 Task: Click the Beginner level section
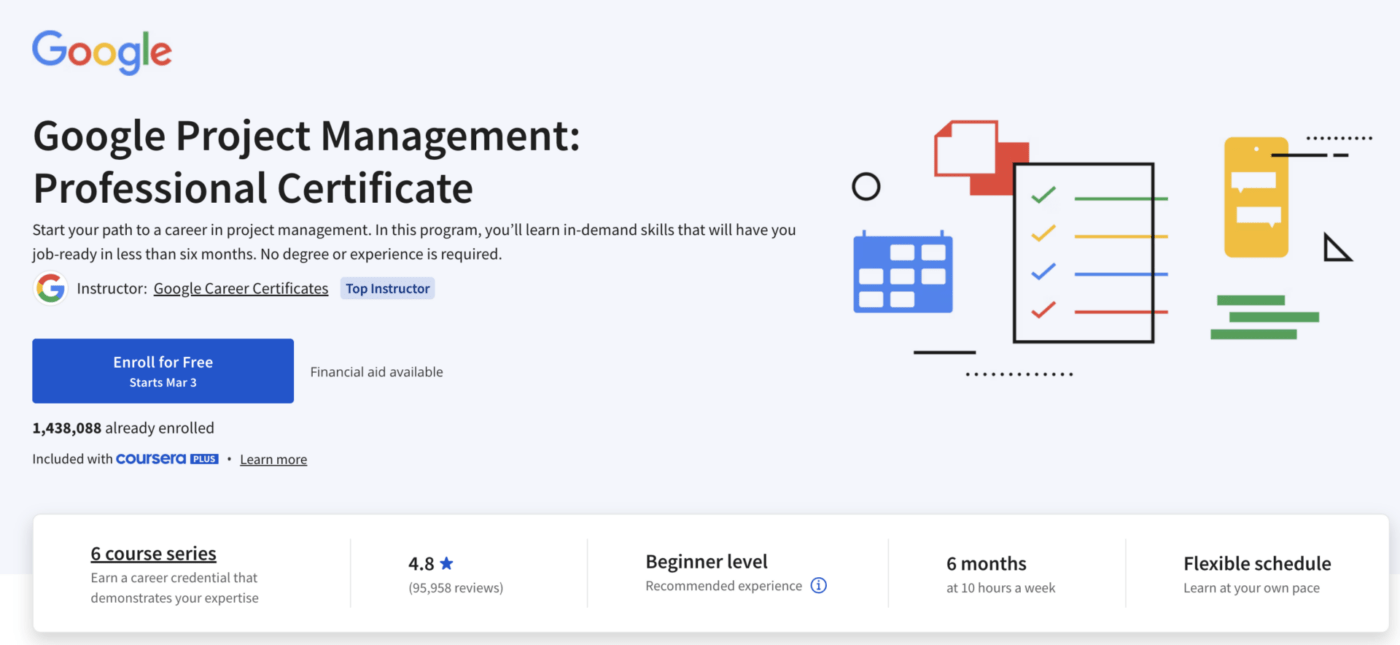click(x=707, y=562)
